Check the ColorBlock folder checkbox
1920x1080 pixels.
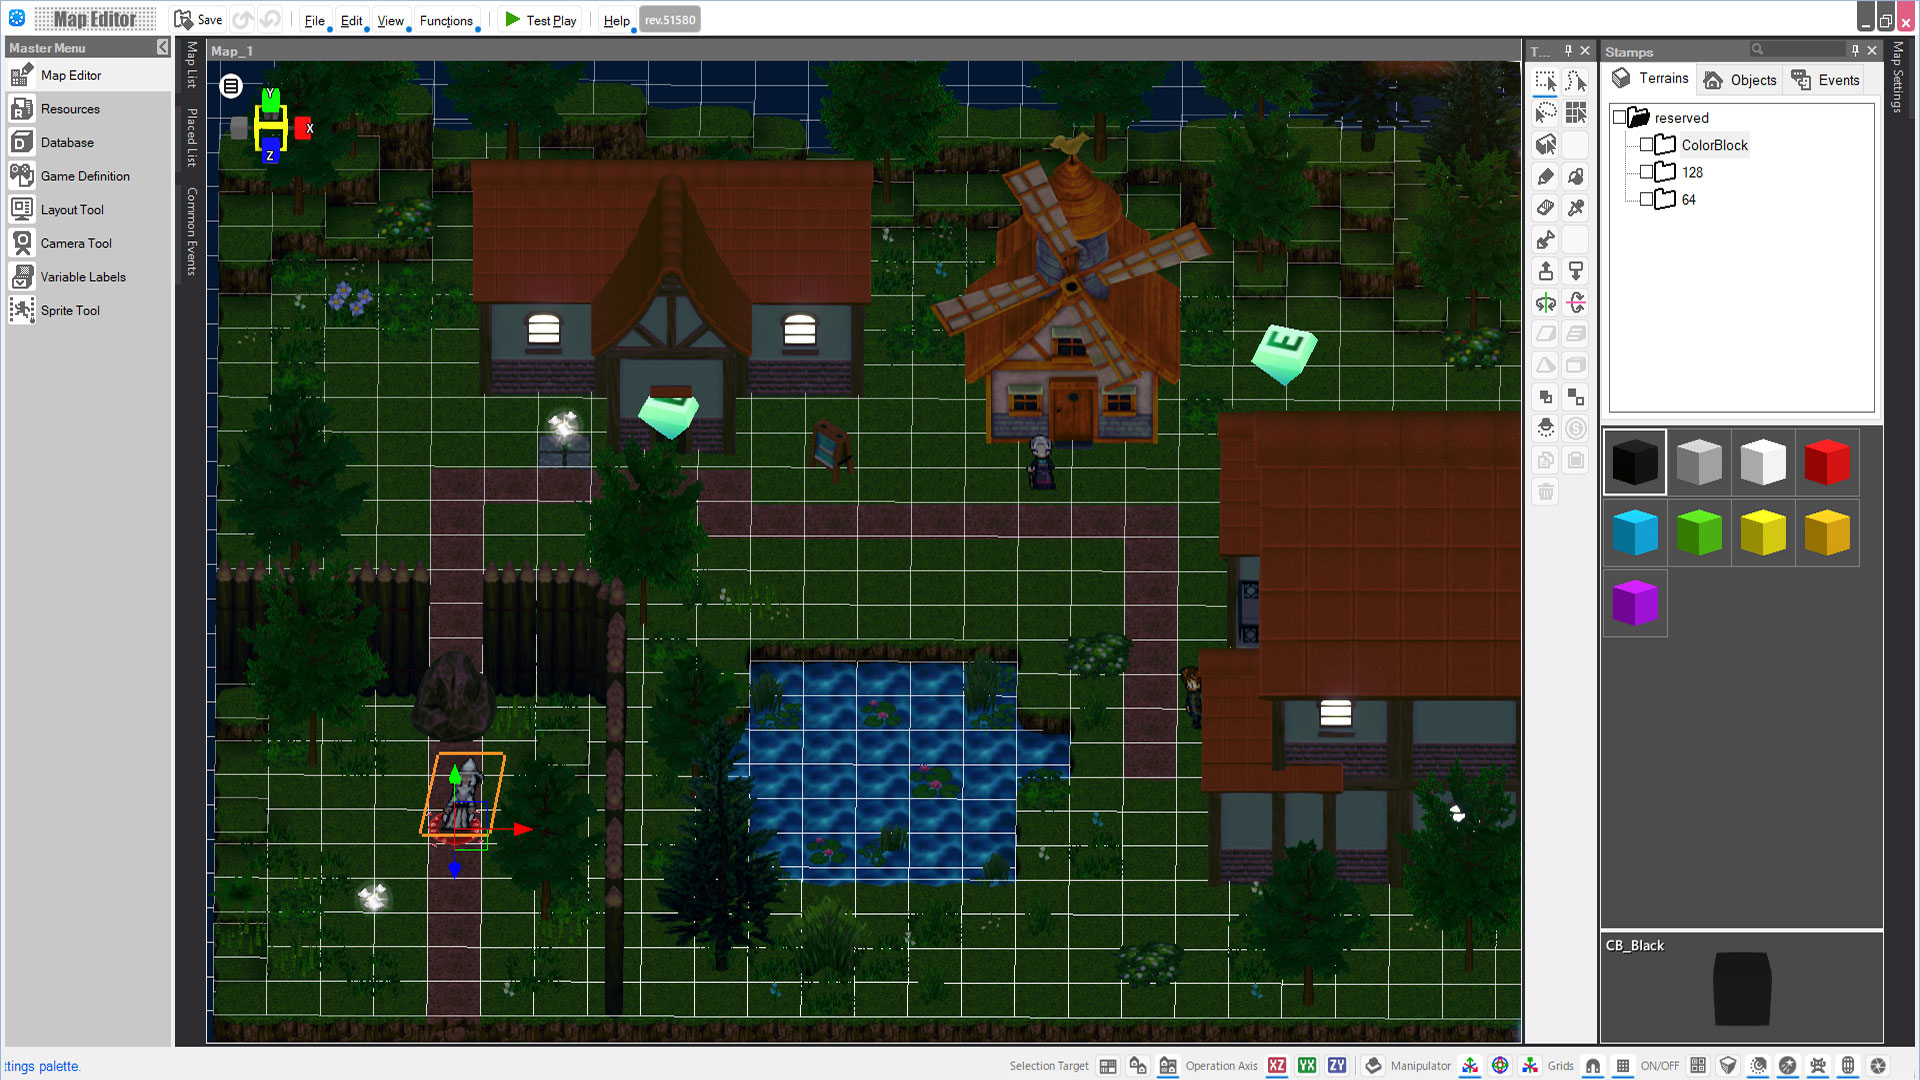(1646, 145)
